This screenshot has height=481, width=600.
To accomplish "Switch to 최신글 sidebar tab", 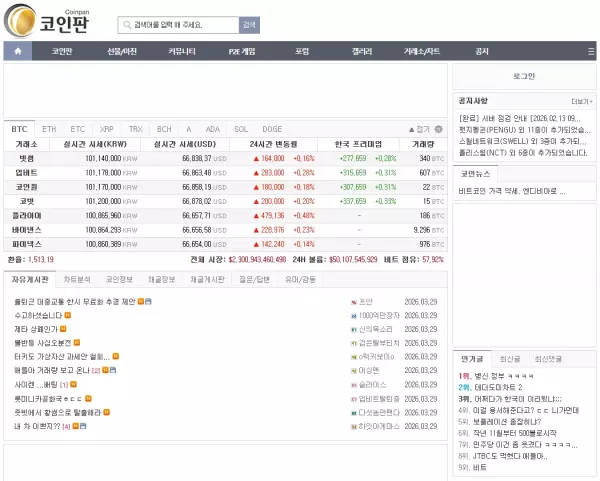I will 510,359.
